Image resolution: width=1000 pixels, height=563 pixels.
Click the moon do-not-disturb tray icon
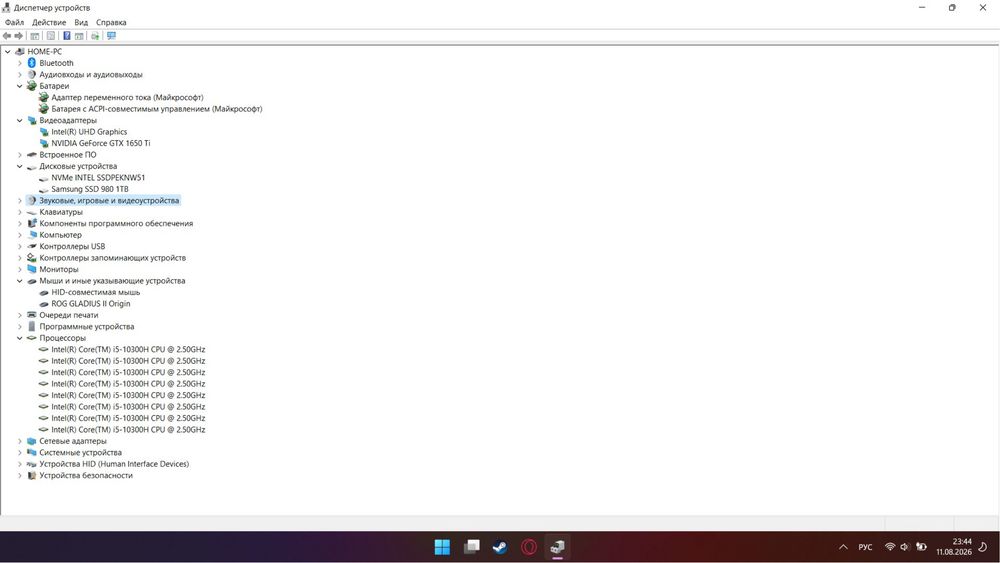[x=983, y=546]
